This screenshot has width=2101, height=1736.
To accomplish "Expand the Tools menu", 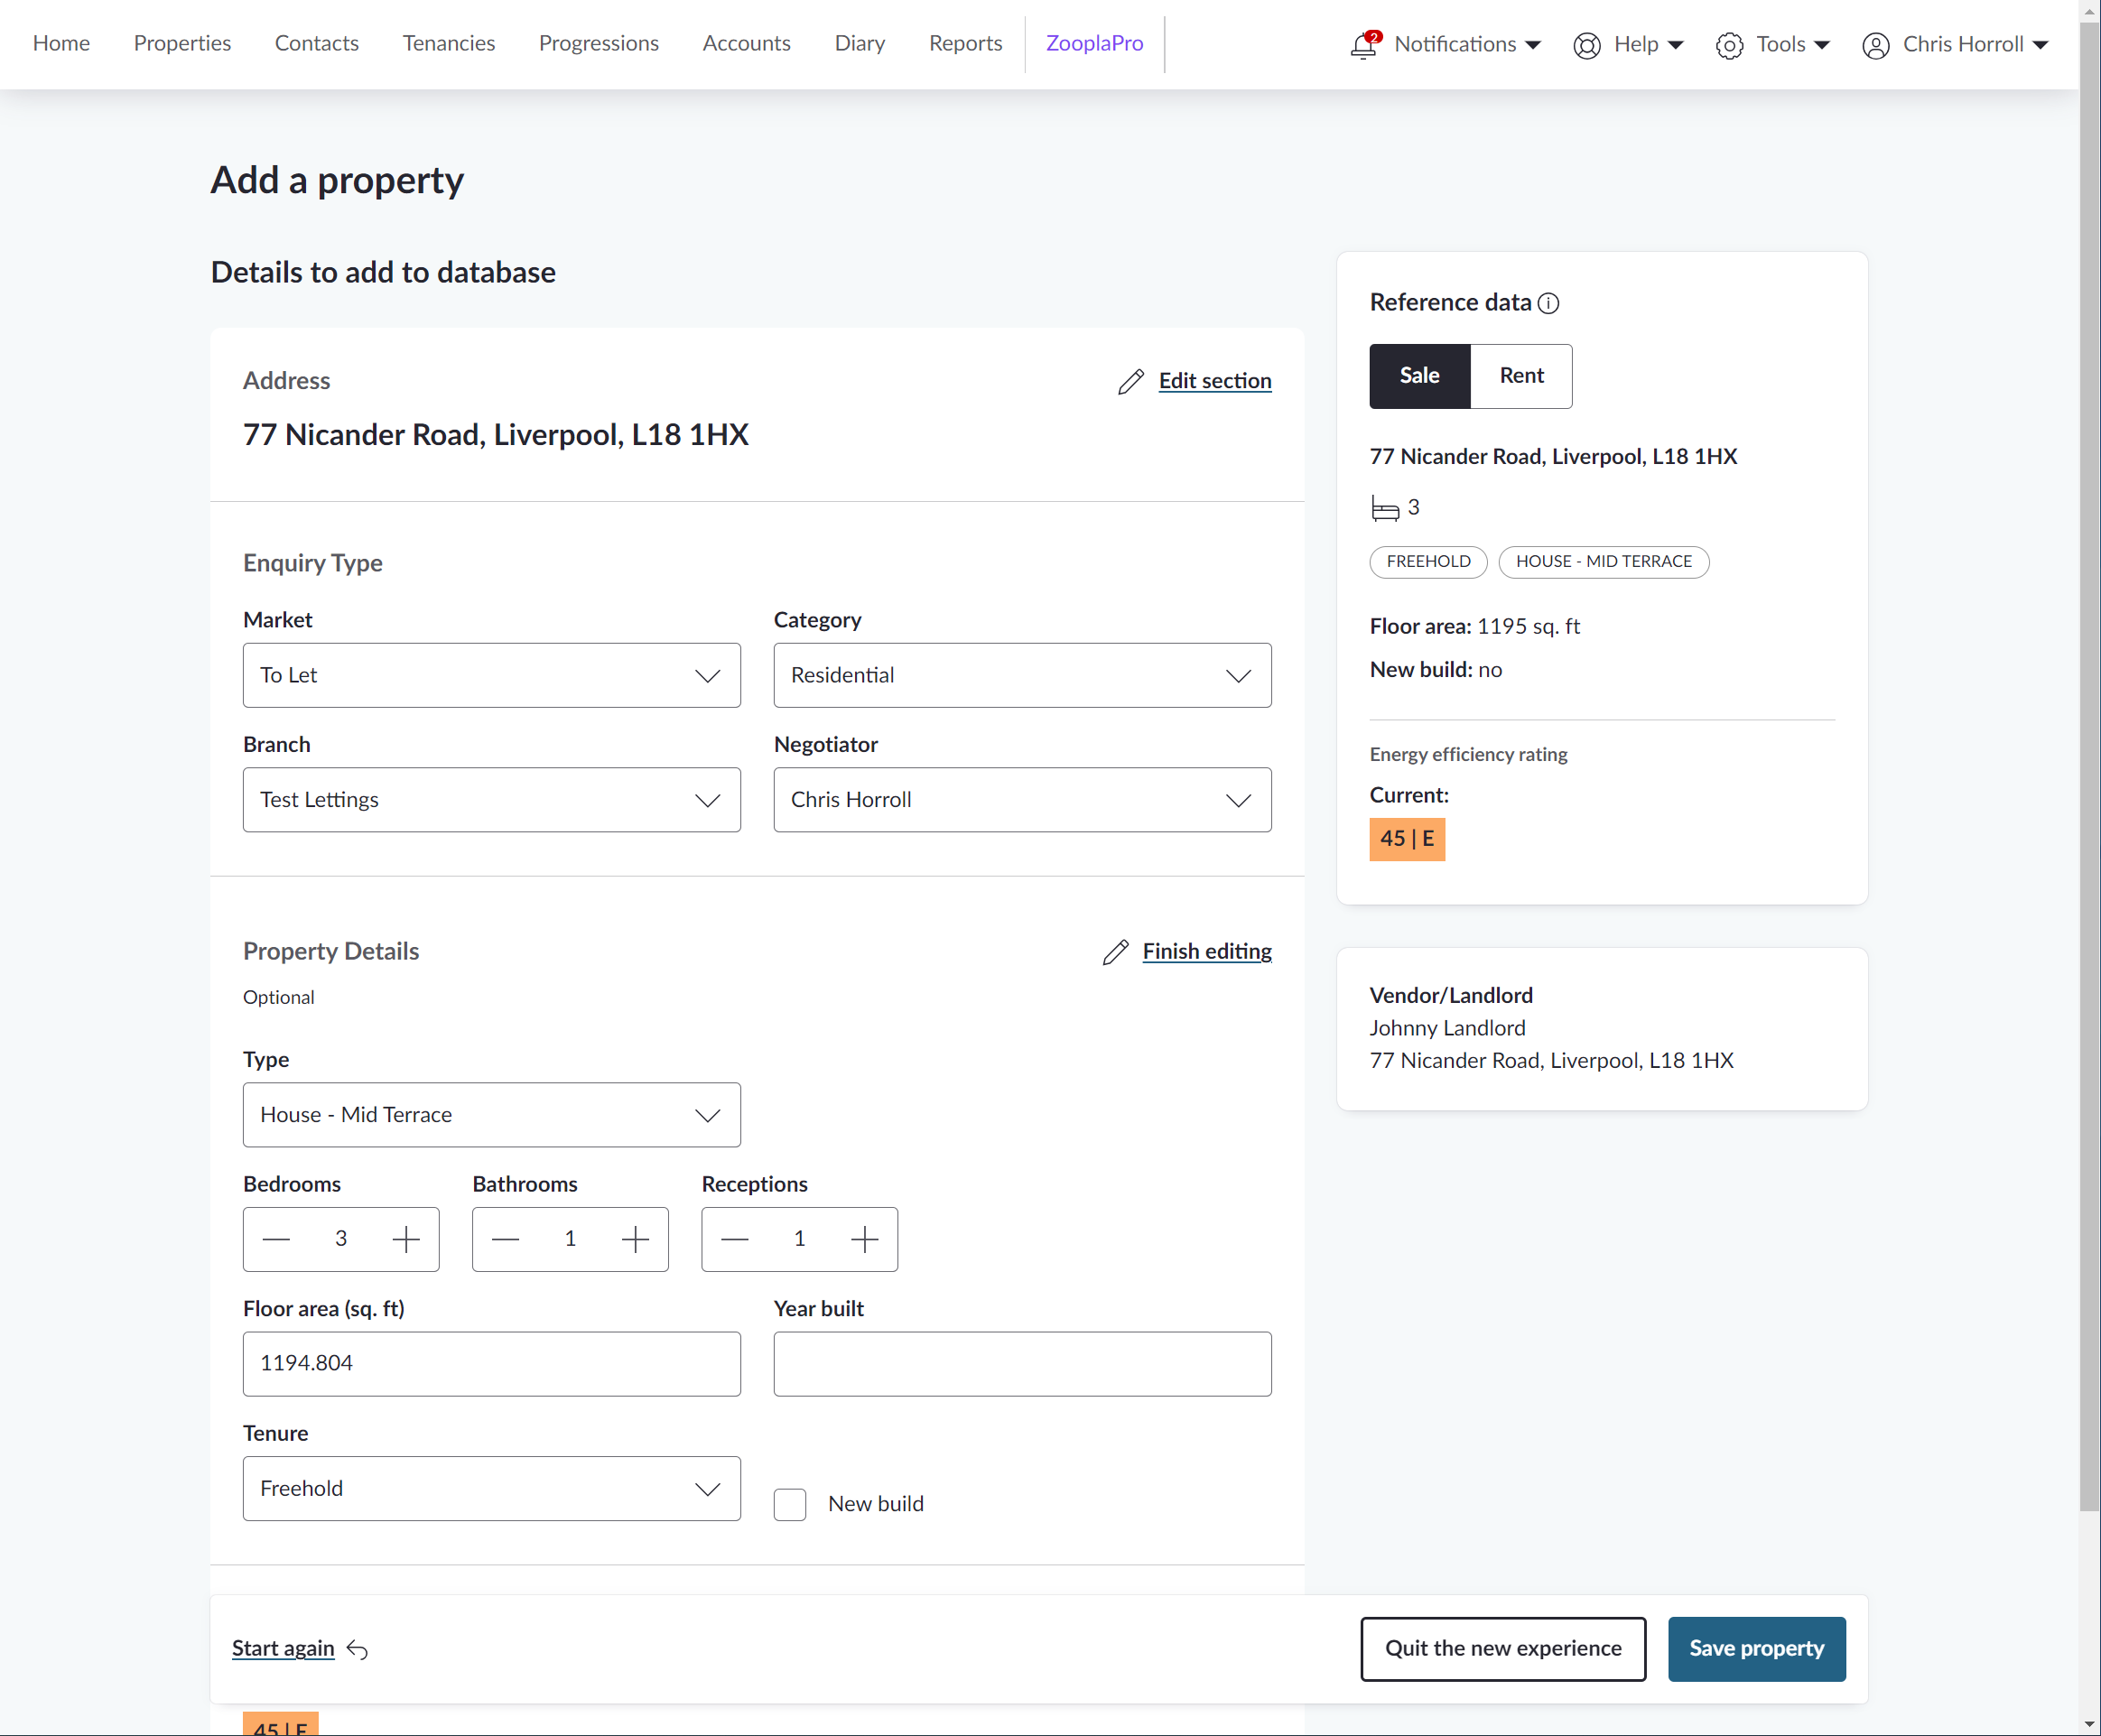I will (x=1793, y=44).
